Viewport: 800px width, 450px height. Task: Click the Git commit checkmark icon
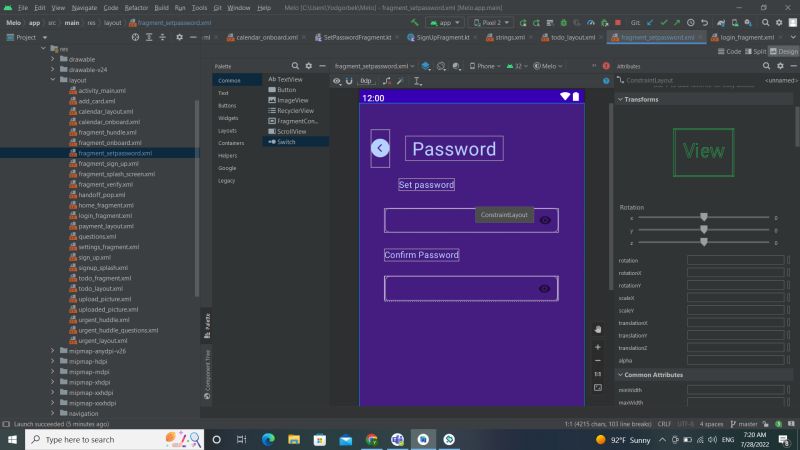click(663, 22)
